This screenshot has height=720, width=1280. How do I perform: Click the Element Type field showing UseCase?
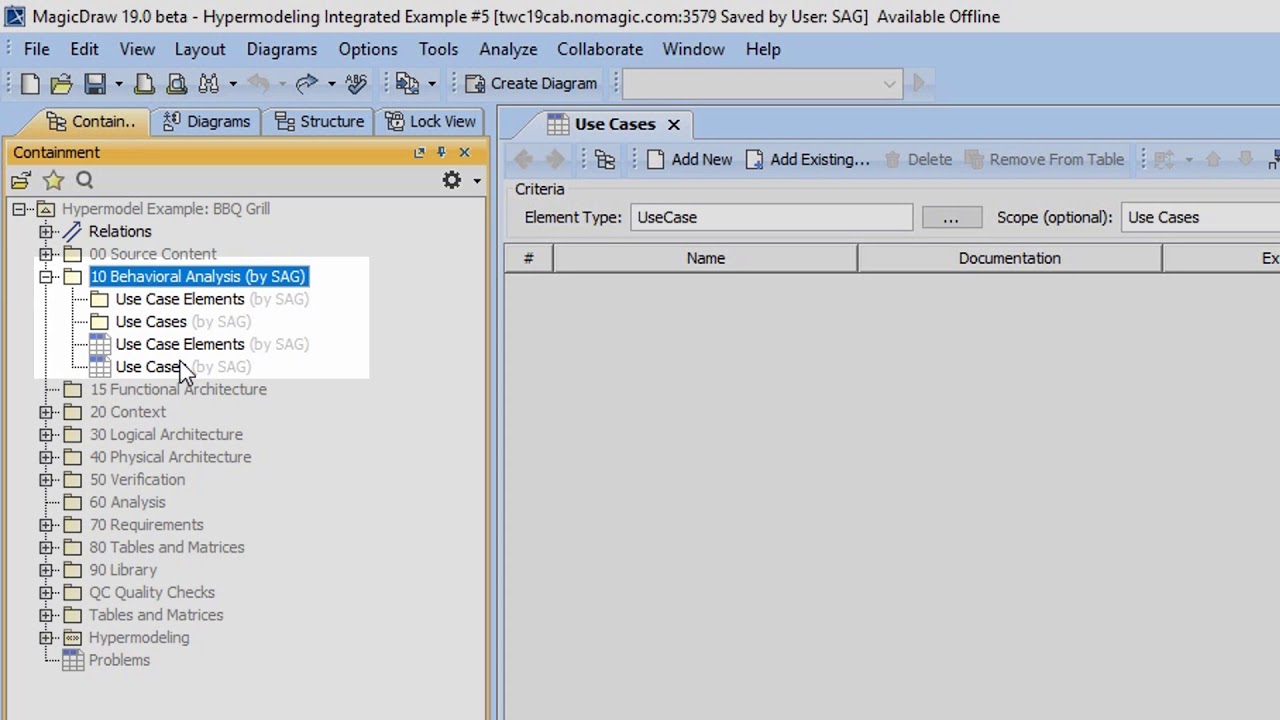click(771, 217)
